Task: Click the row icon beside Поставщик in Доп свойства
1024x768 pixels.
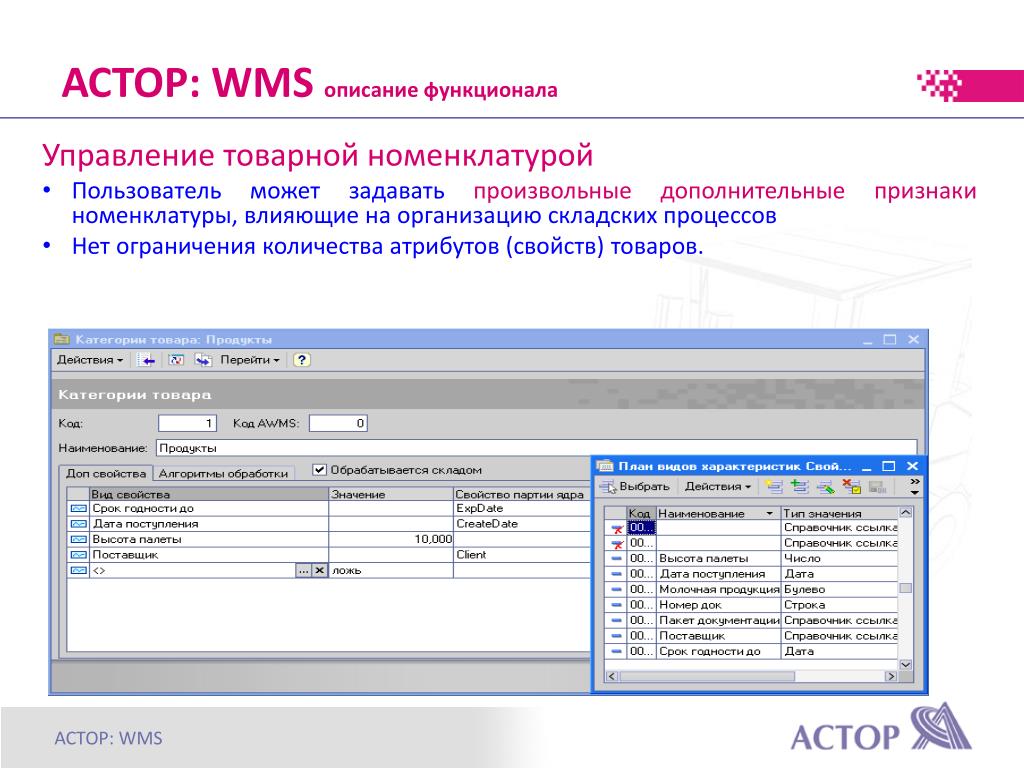Action: pyautogui.click(x=78, y=555)
